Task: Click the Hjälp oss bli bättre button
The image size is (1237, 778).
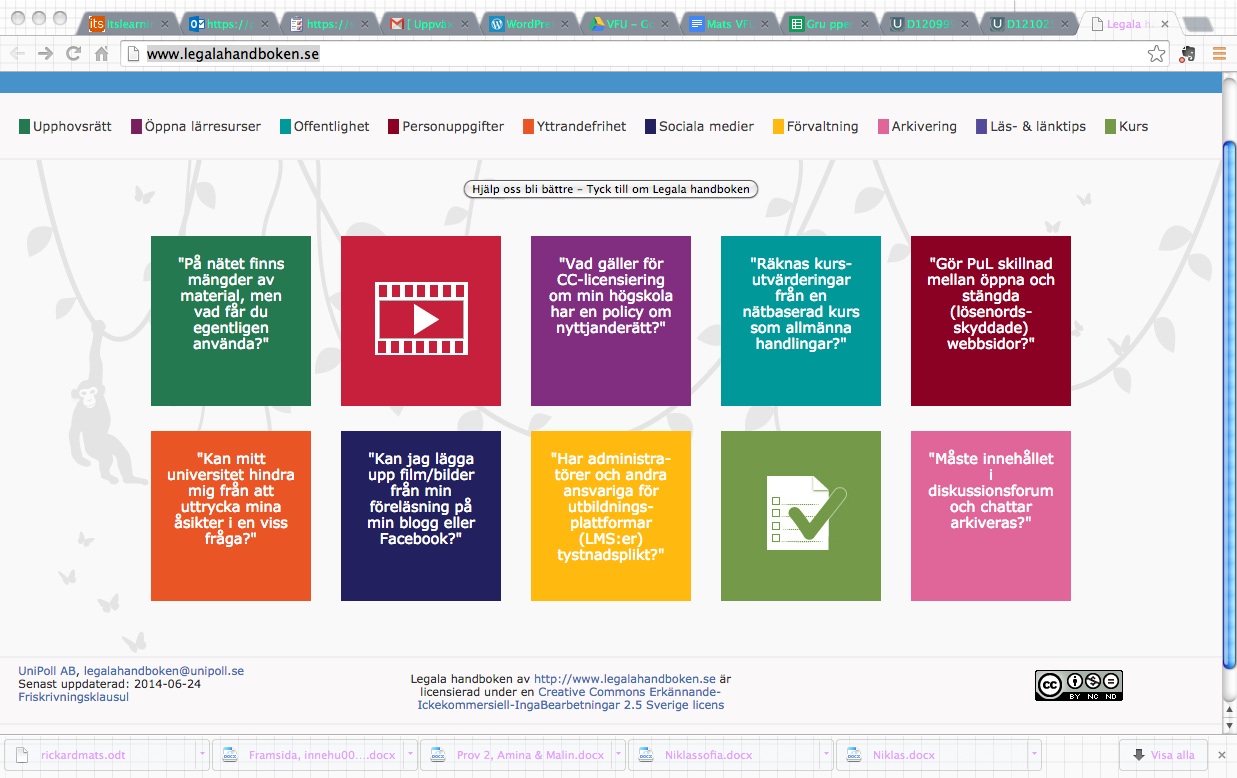Action: pyautogui.click(x=611, y=189)
